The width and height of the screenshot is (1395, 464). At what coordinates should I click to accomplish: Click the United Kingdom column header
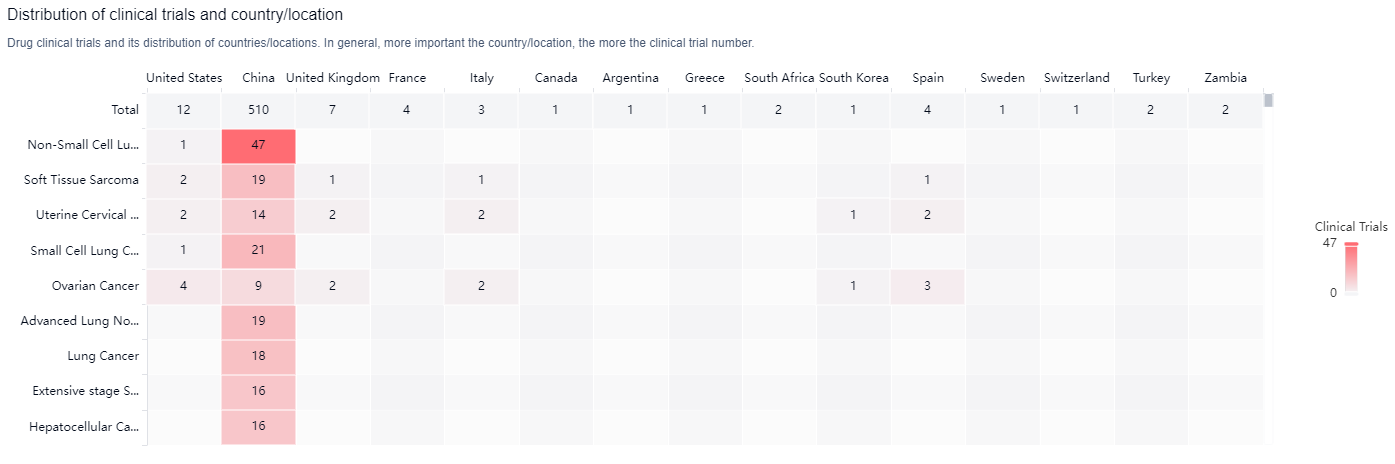(332, 78)
